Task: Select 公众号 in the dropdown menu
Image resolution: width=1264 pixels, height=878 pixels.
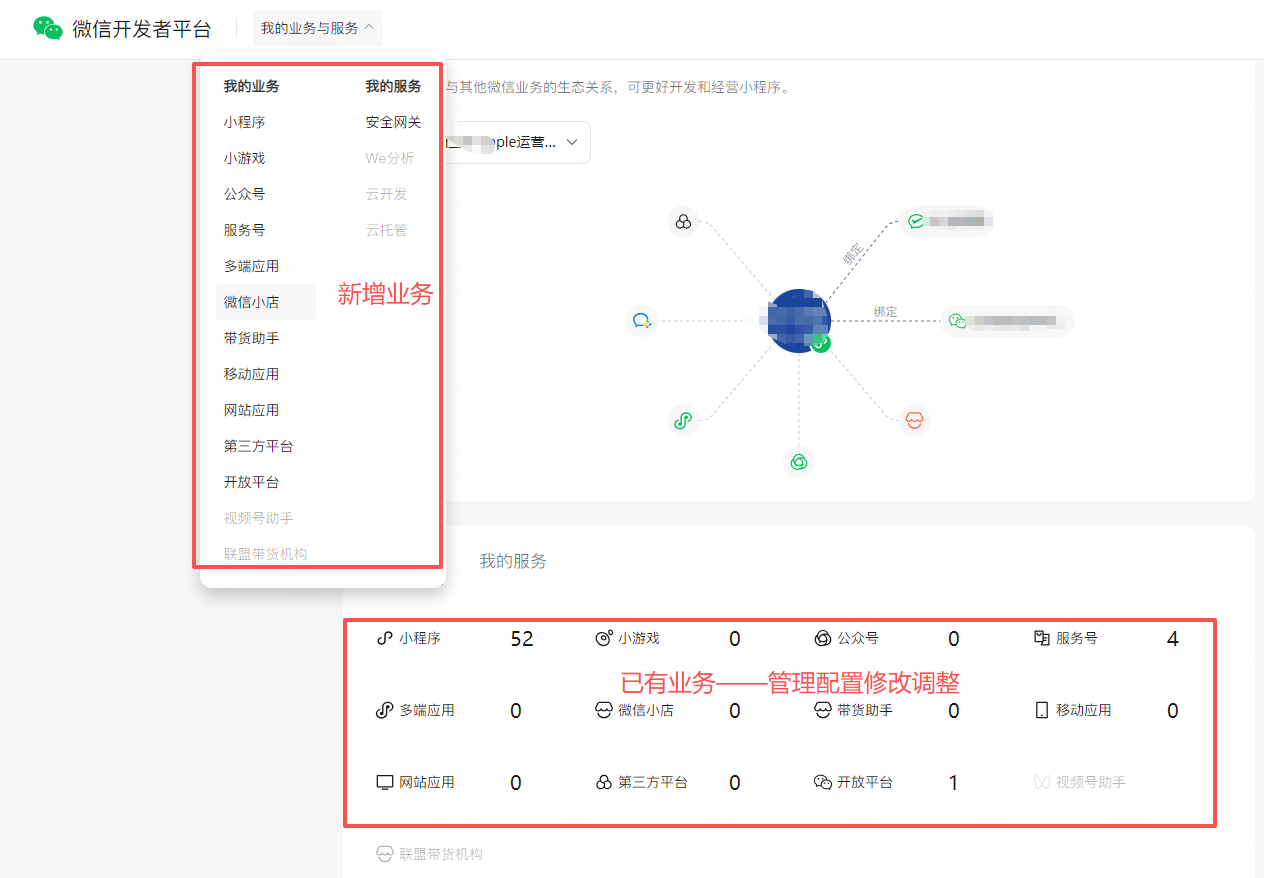Action: click(245, 194)
